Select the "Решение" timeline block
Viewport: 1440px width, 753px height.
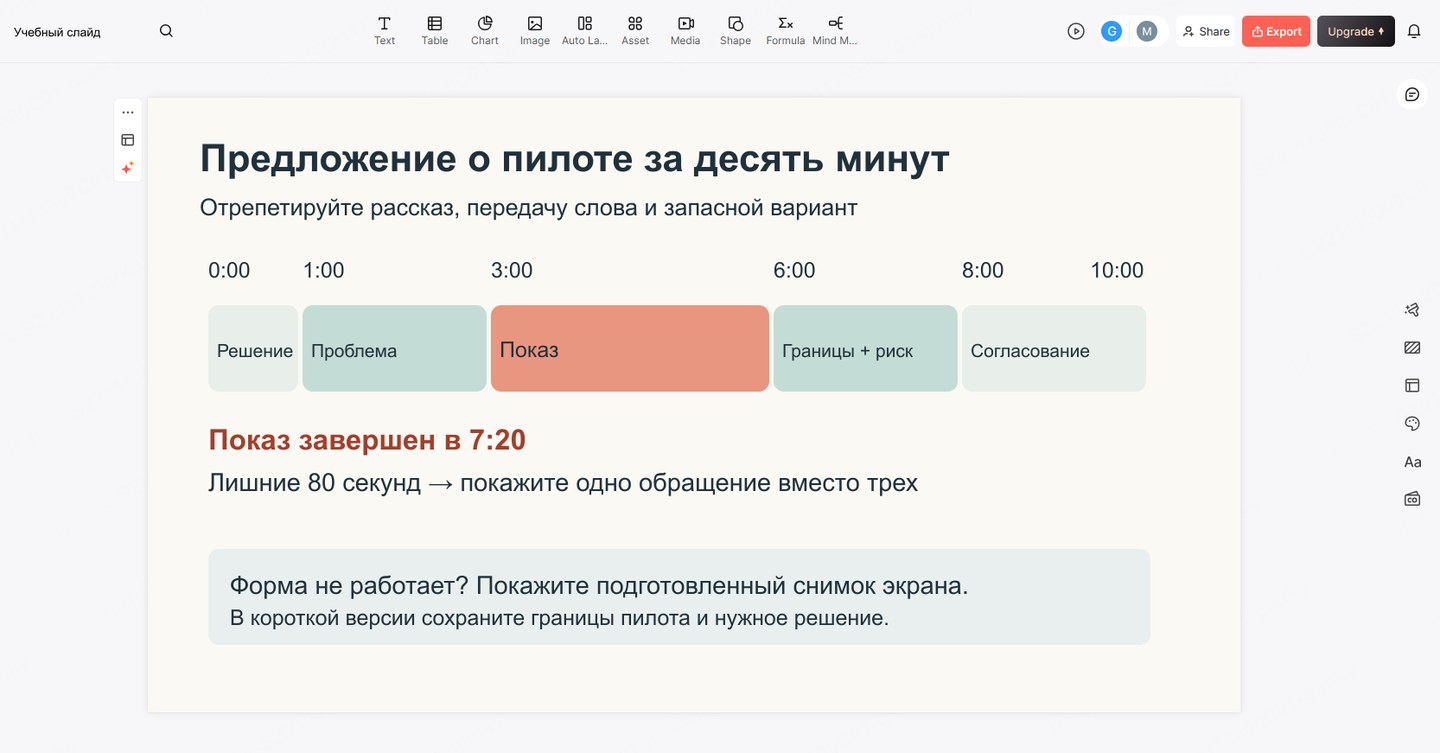[x=253, y=348]
